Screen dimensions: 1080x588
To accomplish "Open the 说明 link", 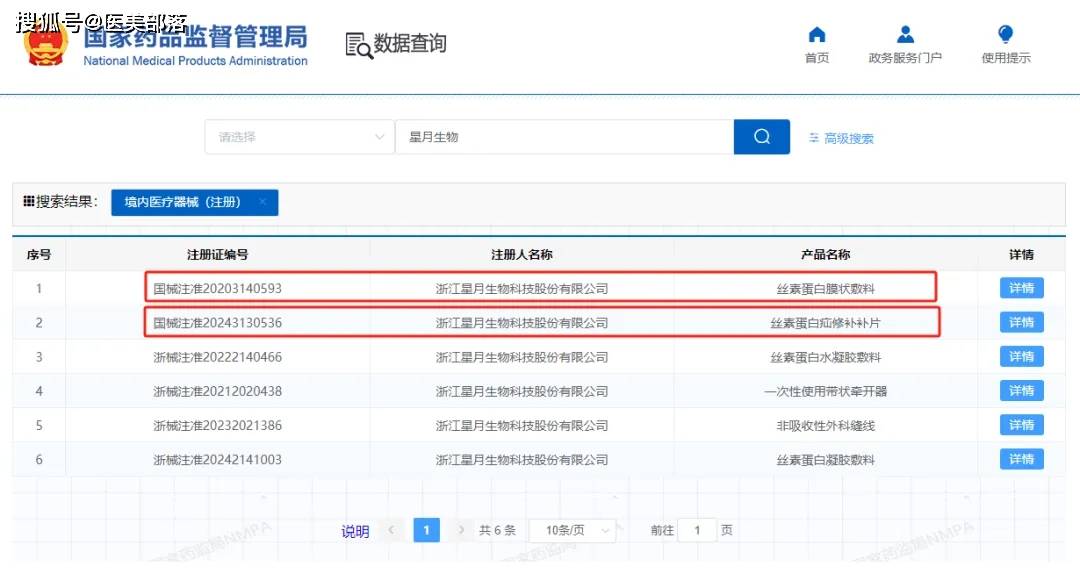I will click(x=355, y=532).
